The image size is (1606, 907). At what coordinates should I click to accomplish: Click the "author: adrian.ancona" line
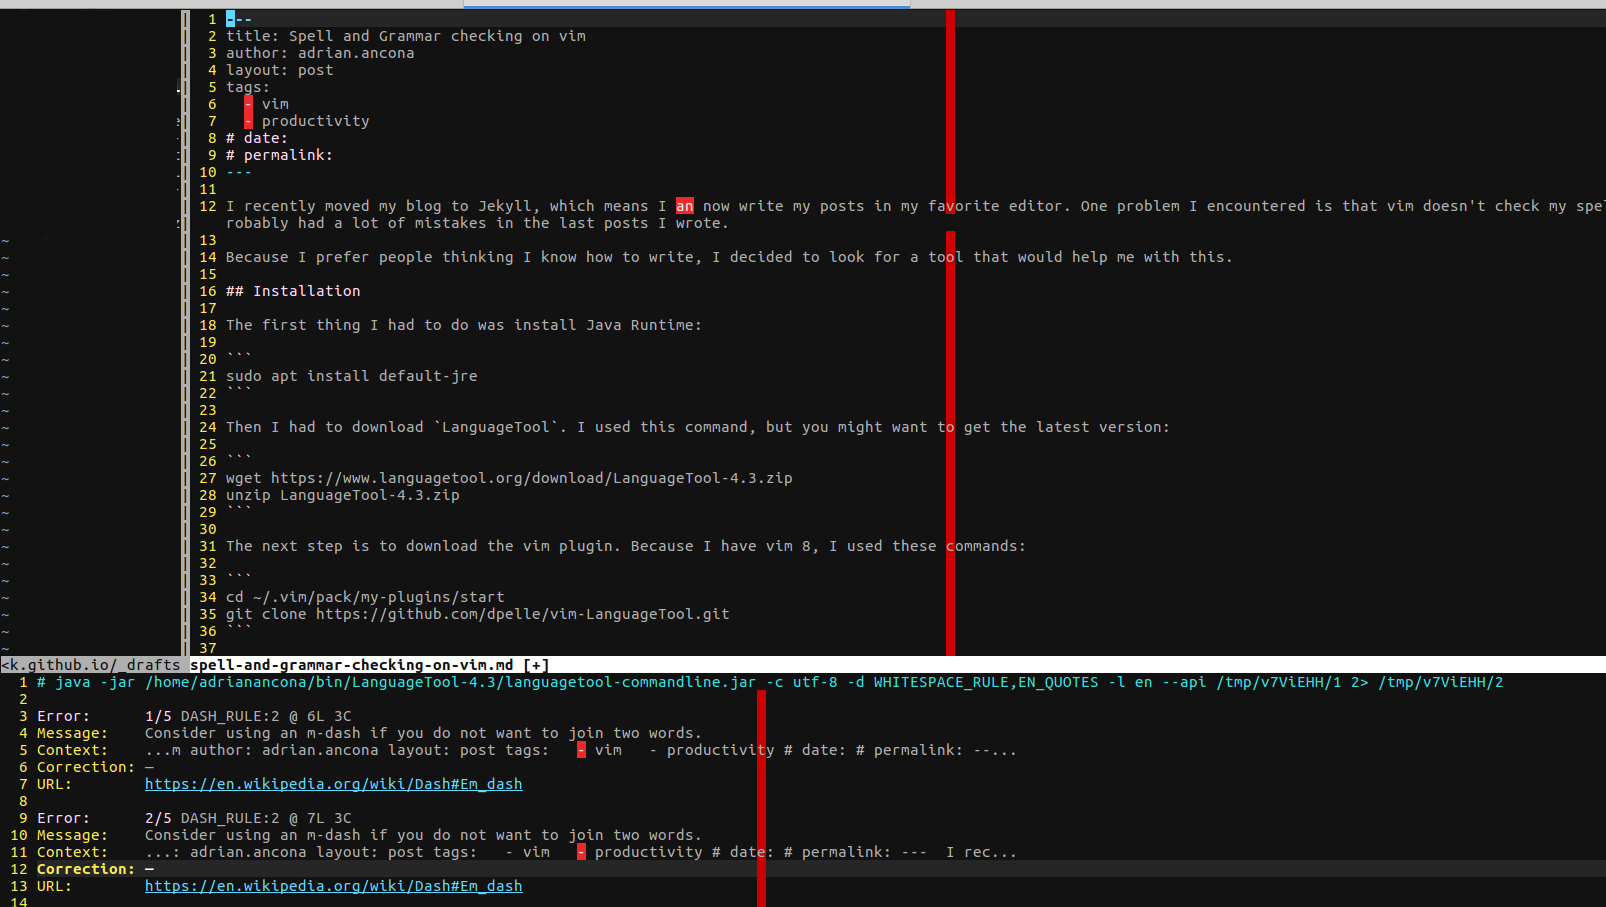pyautogui.click(x=320, y=53)
